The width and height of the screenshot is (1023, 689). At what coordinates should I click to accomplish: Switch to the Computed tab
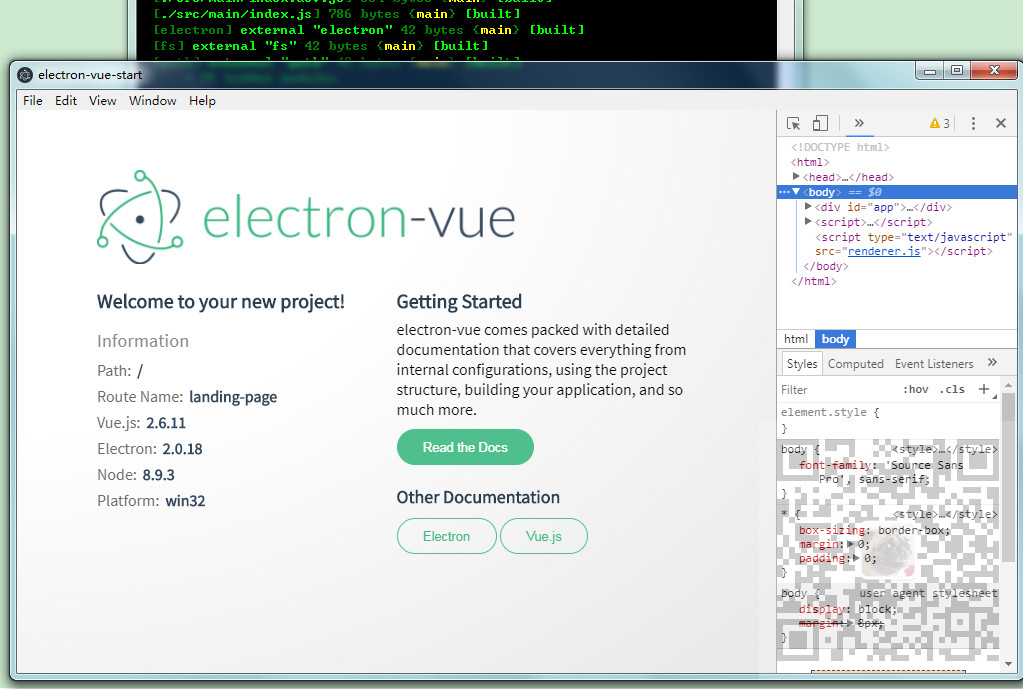click(855, 363)
